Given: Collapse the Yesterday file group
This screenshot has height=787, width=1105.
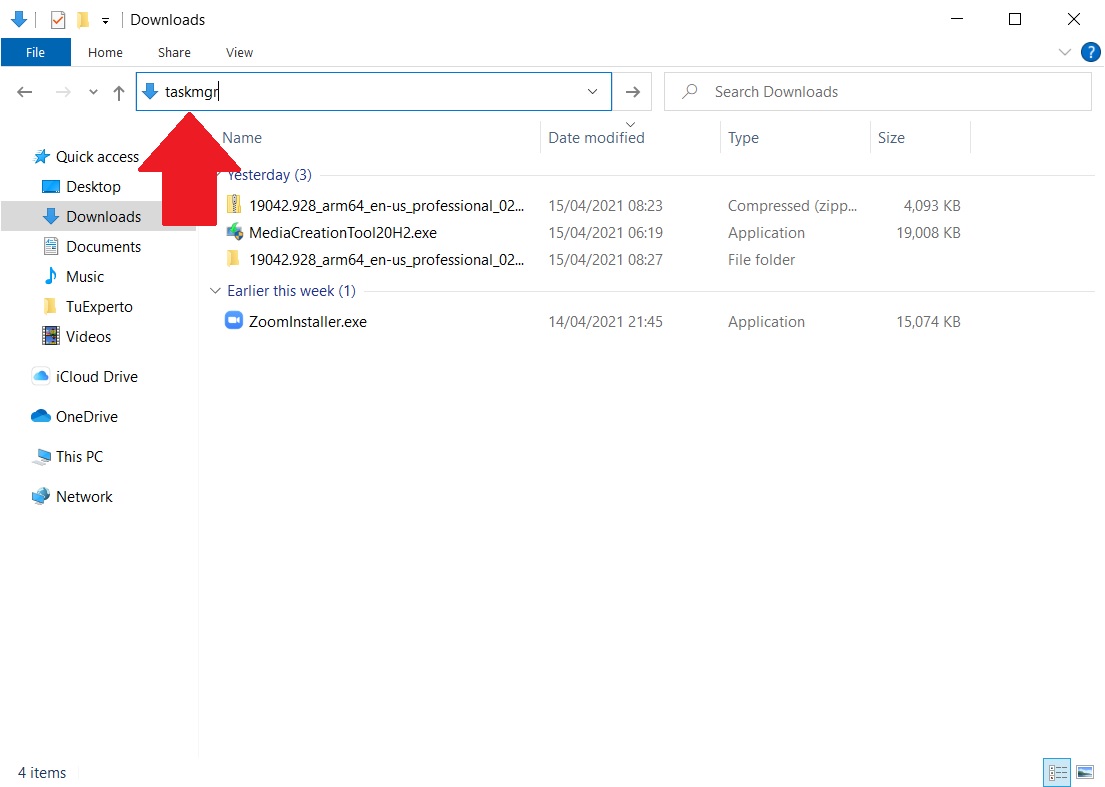Looking at the screenshot, I should point(215,175).
